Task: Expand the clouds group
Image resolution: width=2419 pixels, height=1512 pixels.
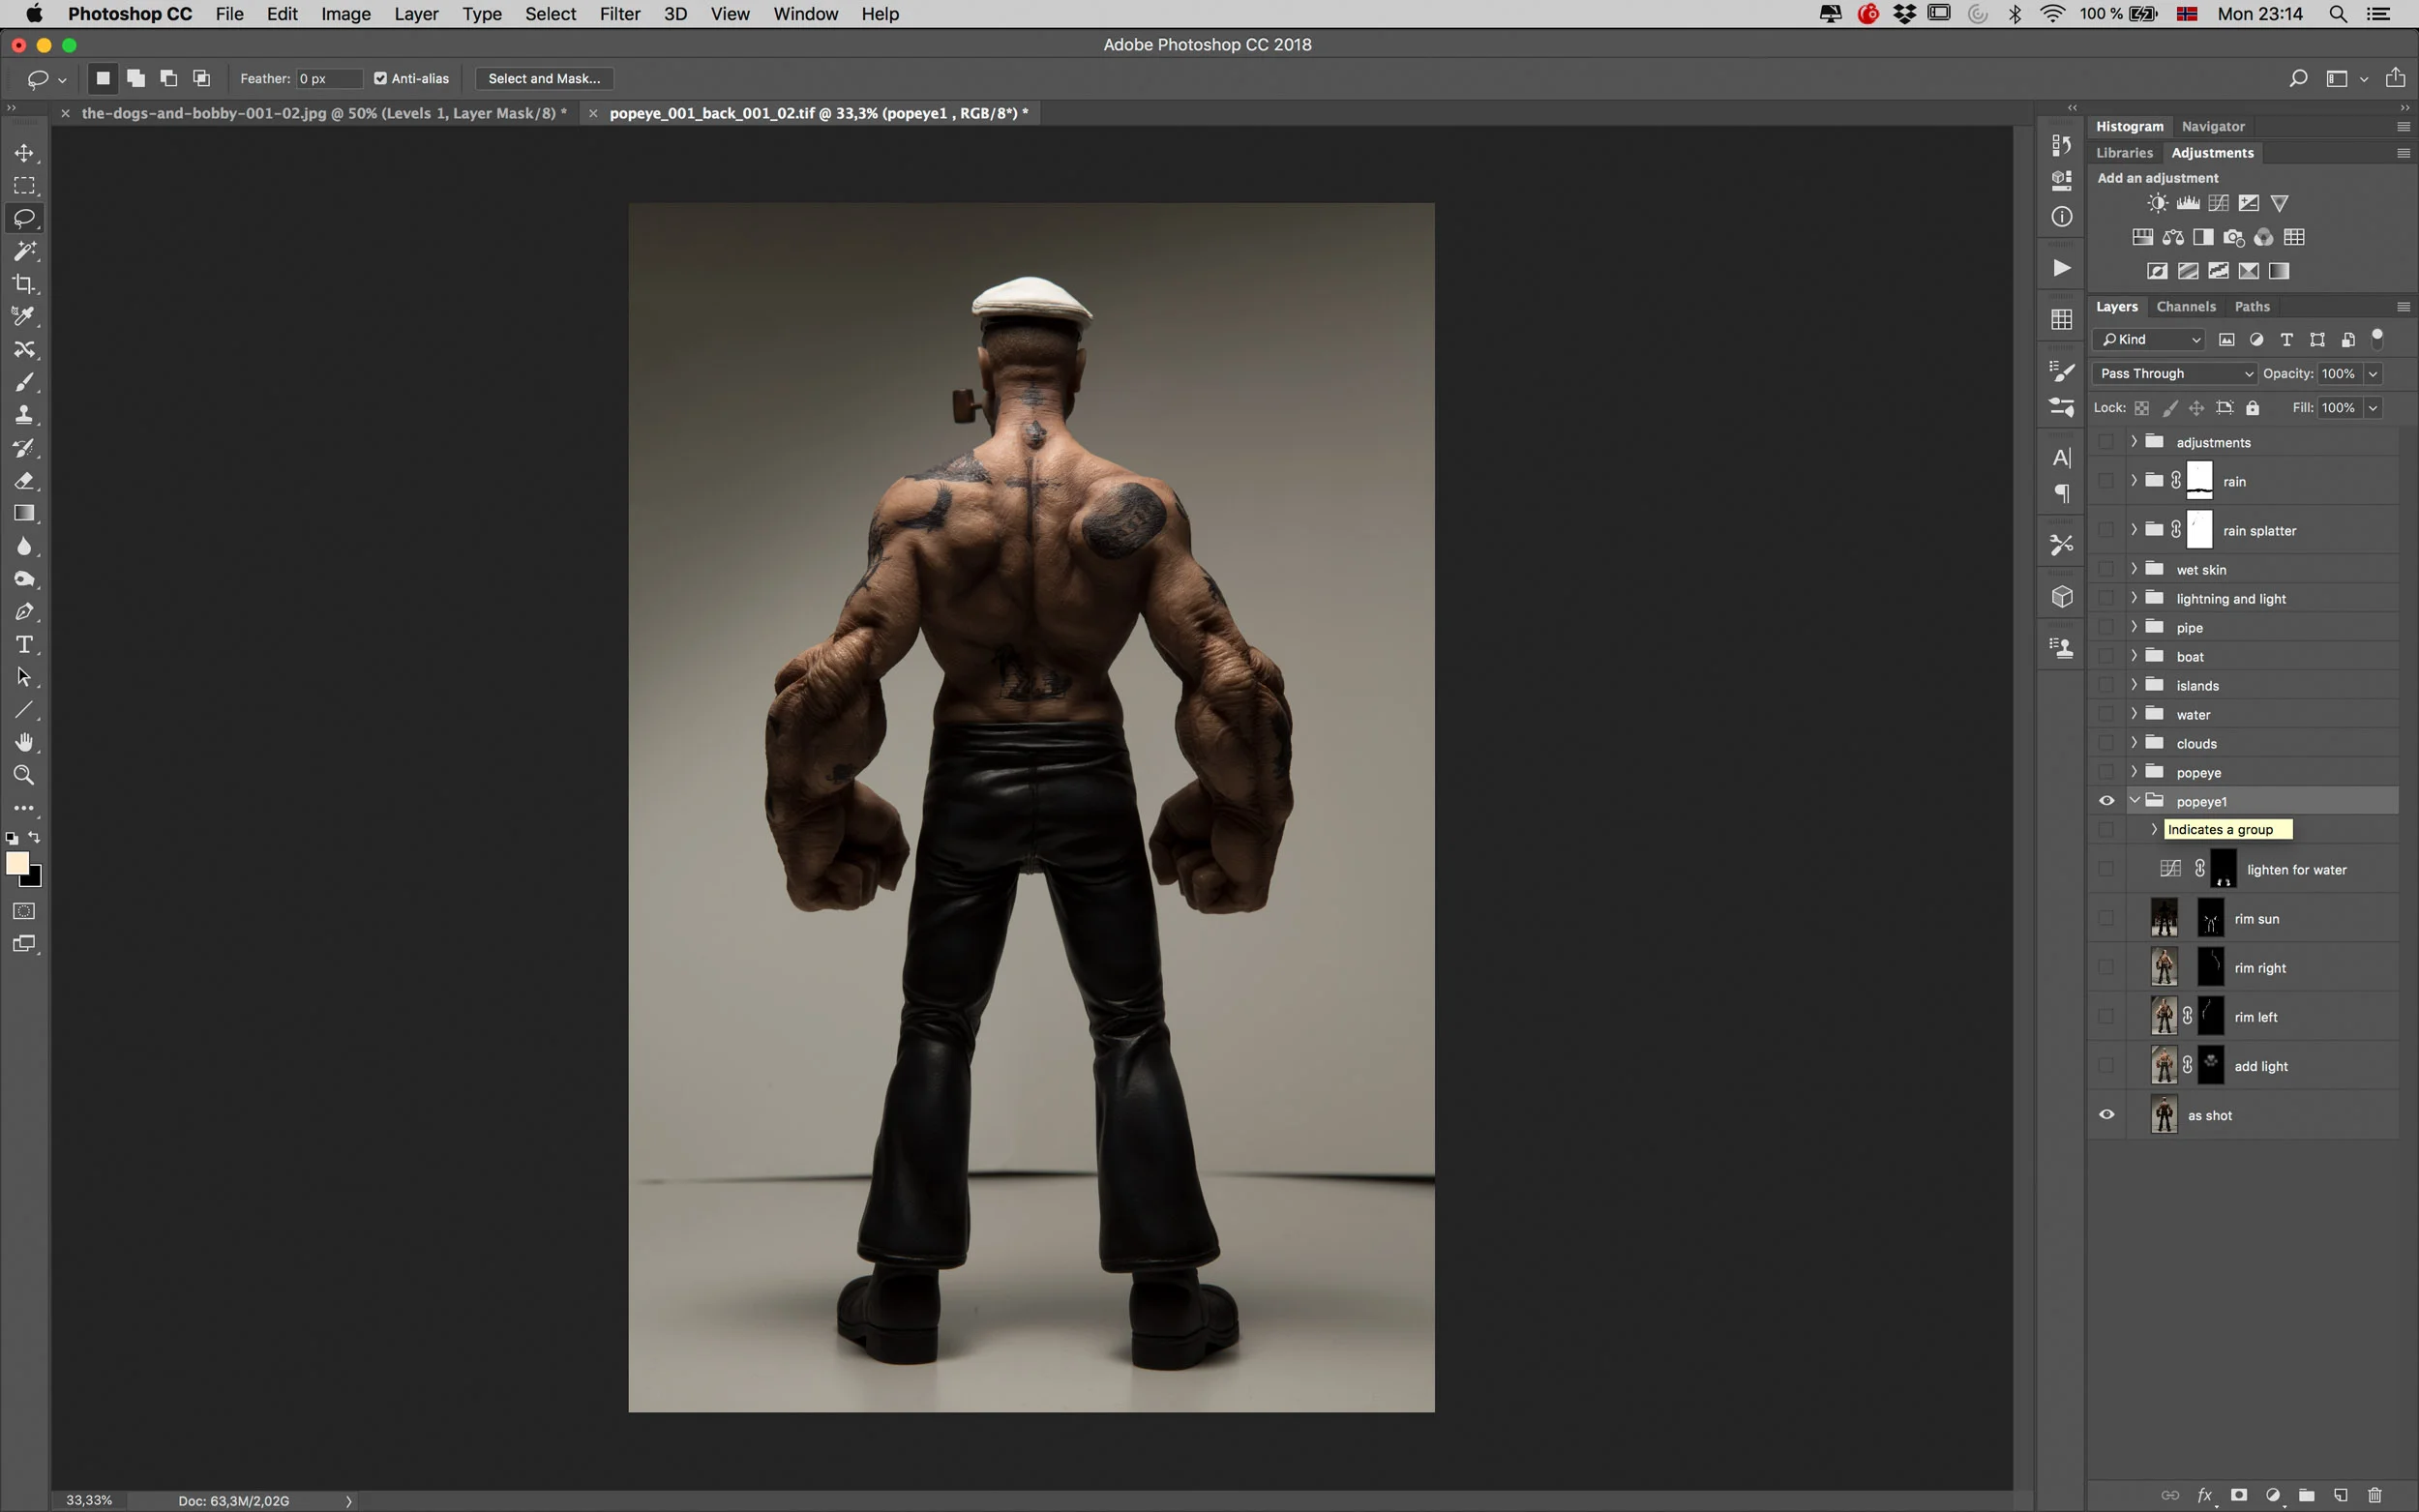Action: [x=2134, y=742]
